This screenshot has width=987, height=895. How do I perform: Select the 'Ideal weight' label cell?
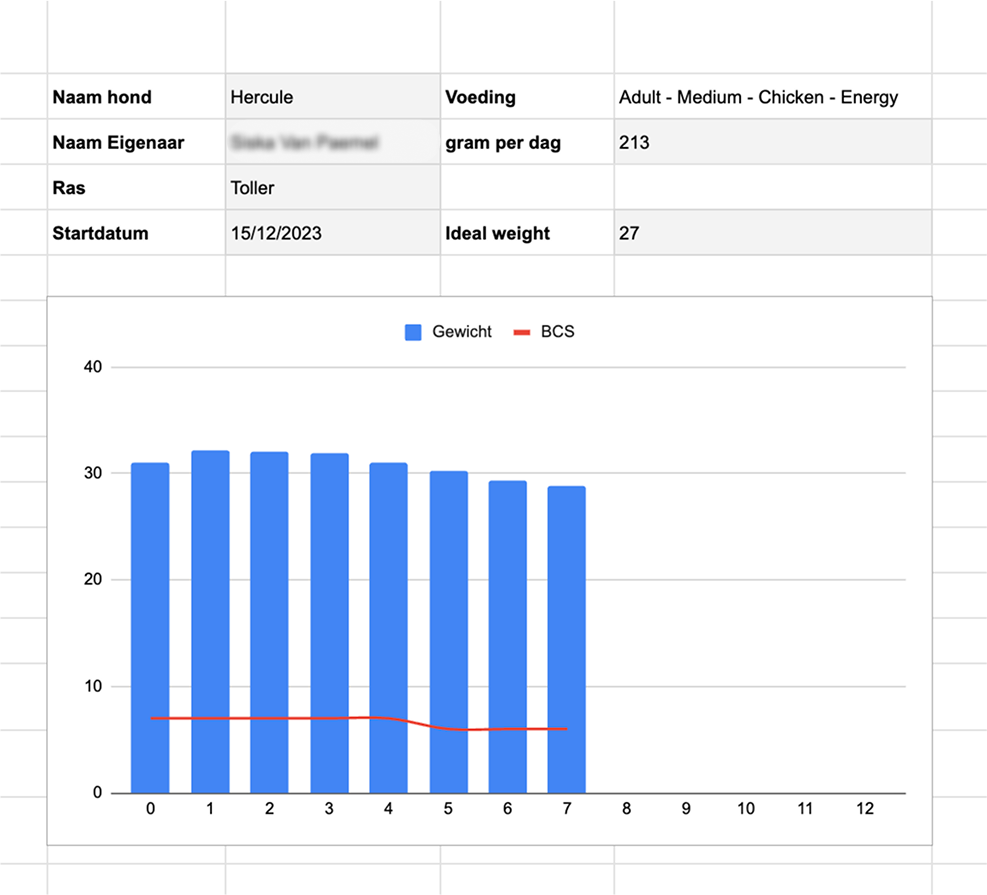click(527, 233)
